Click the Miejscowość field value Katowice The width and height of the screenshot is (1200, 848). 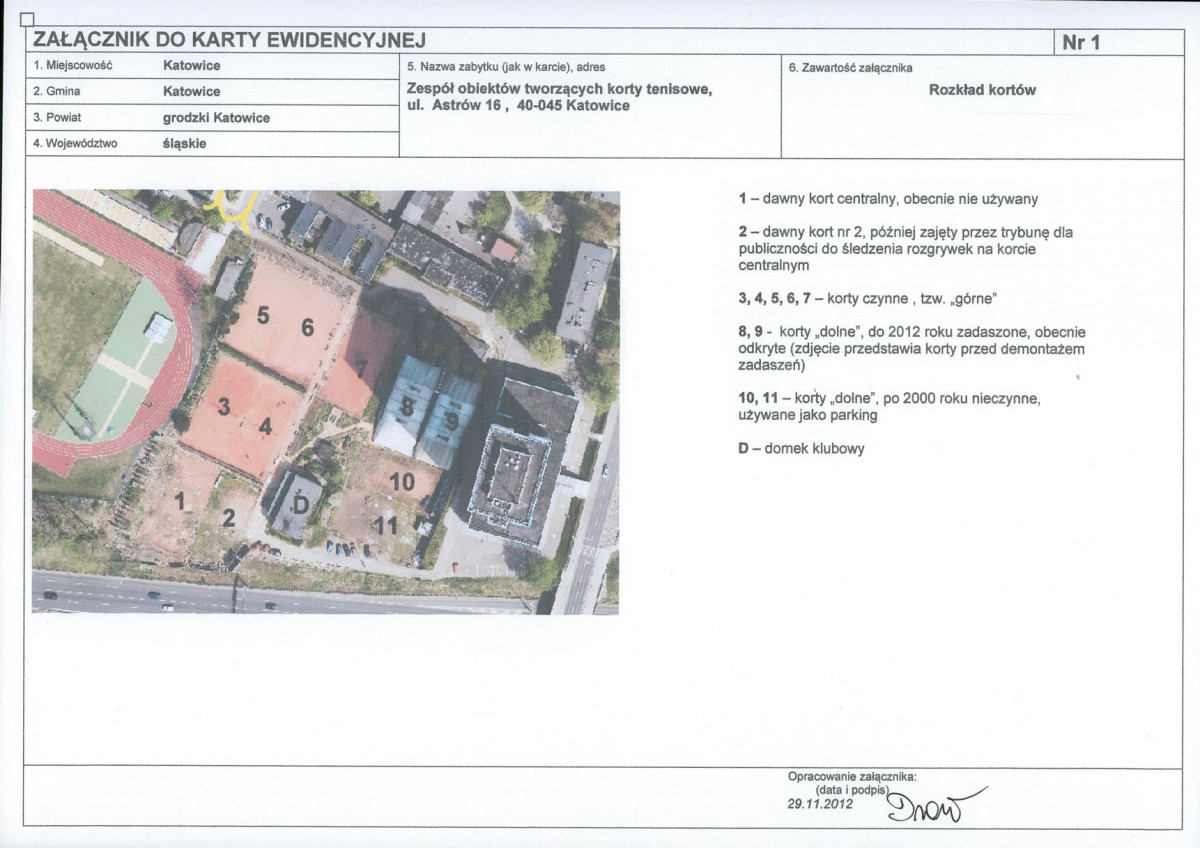point(191,65)
